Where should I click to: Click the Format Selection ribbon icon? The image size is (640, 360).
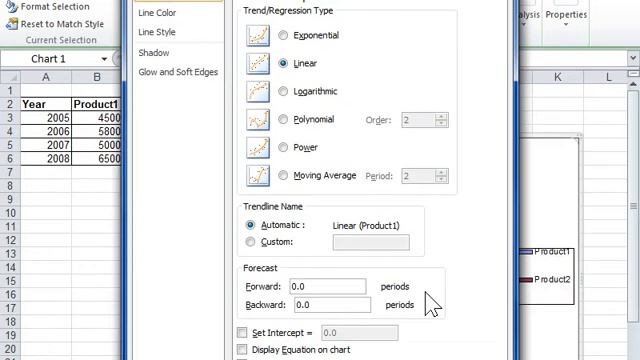pyautogui.click(x=12, y=7)
